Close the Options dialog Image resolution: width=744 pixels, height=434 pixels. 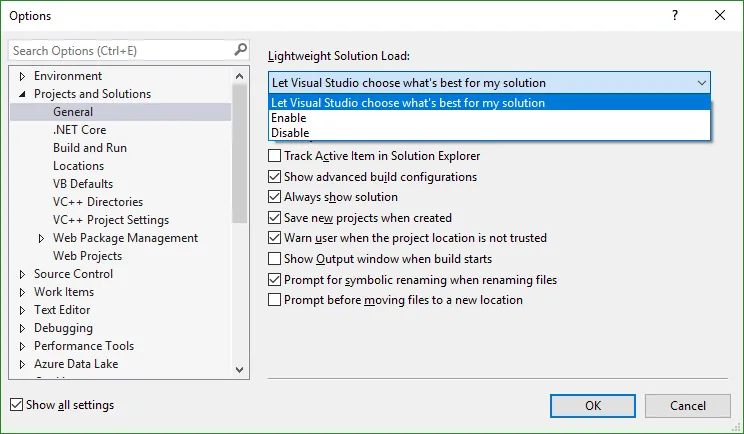(x=720, y=15)
